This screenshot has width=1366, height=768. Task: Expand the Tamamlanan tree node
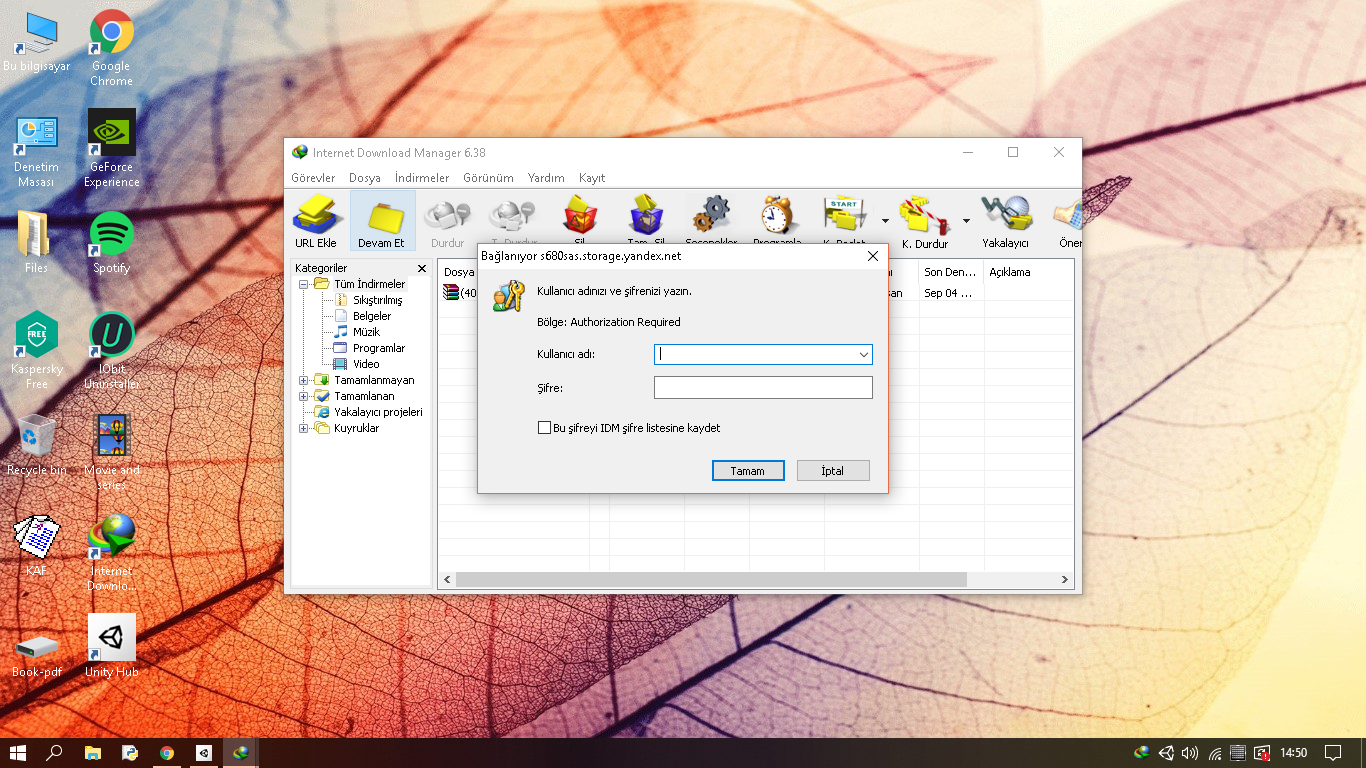pos(304,396)
